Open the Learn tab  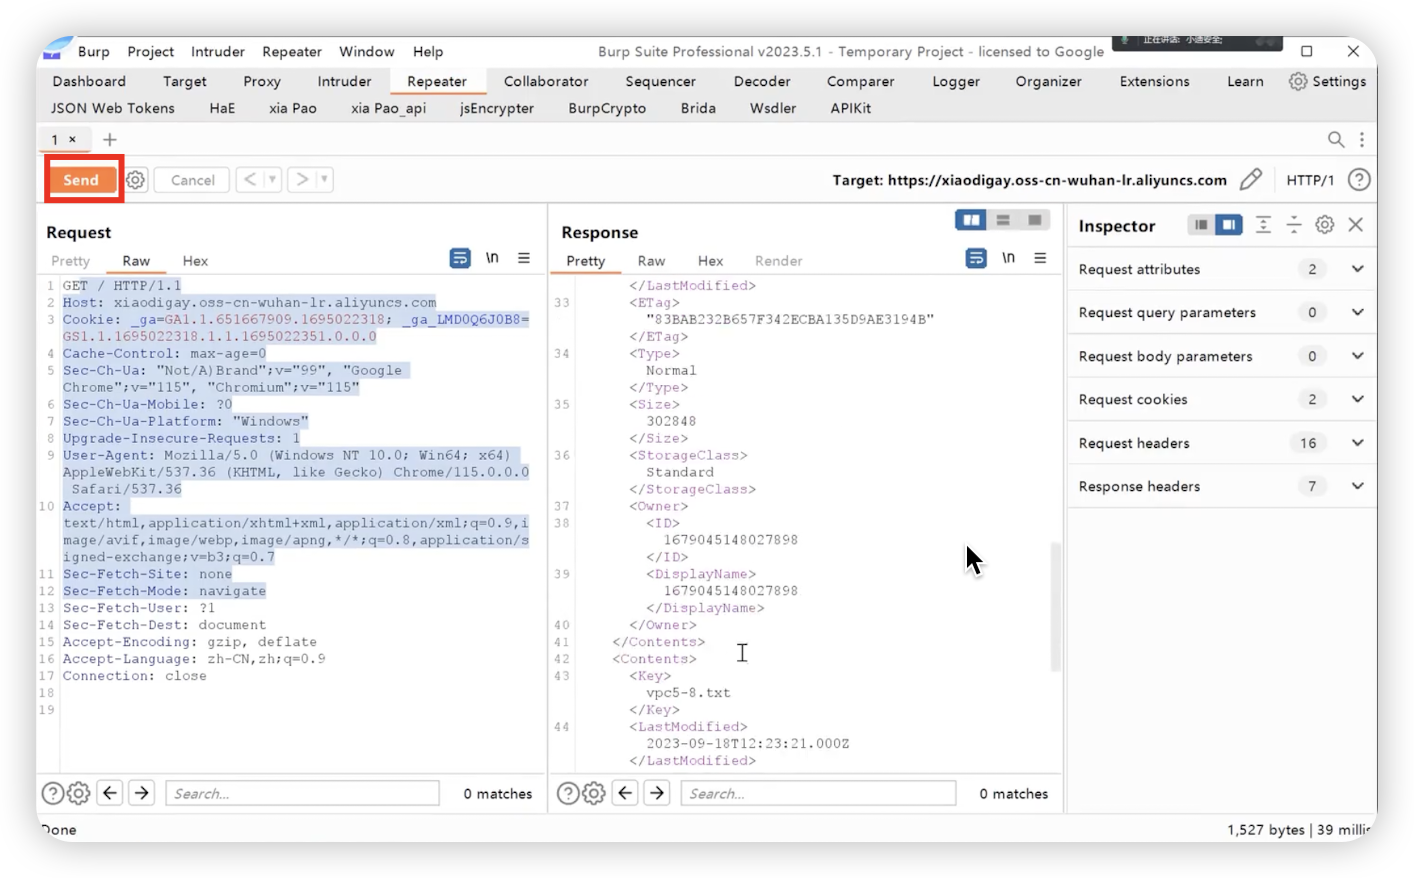tap(1245, 81)
